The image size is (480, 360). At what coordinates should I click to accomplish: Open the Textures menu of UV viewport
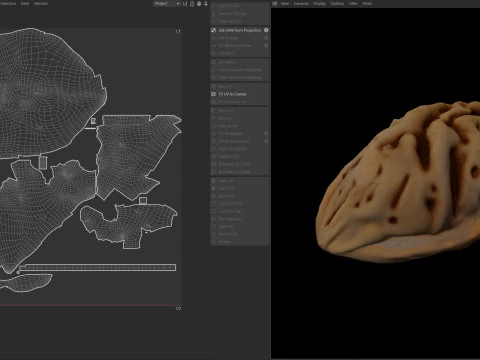(x=41, y=3)
